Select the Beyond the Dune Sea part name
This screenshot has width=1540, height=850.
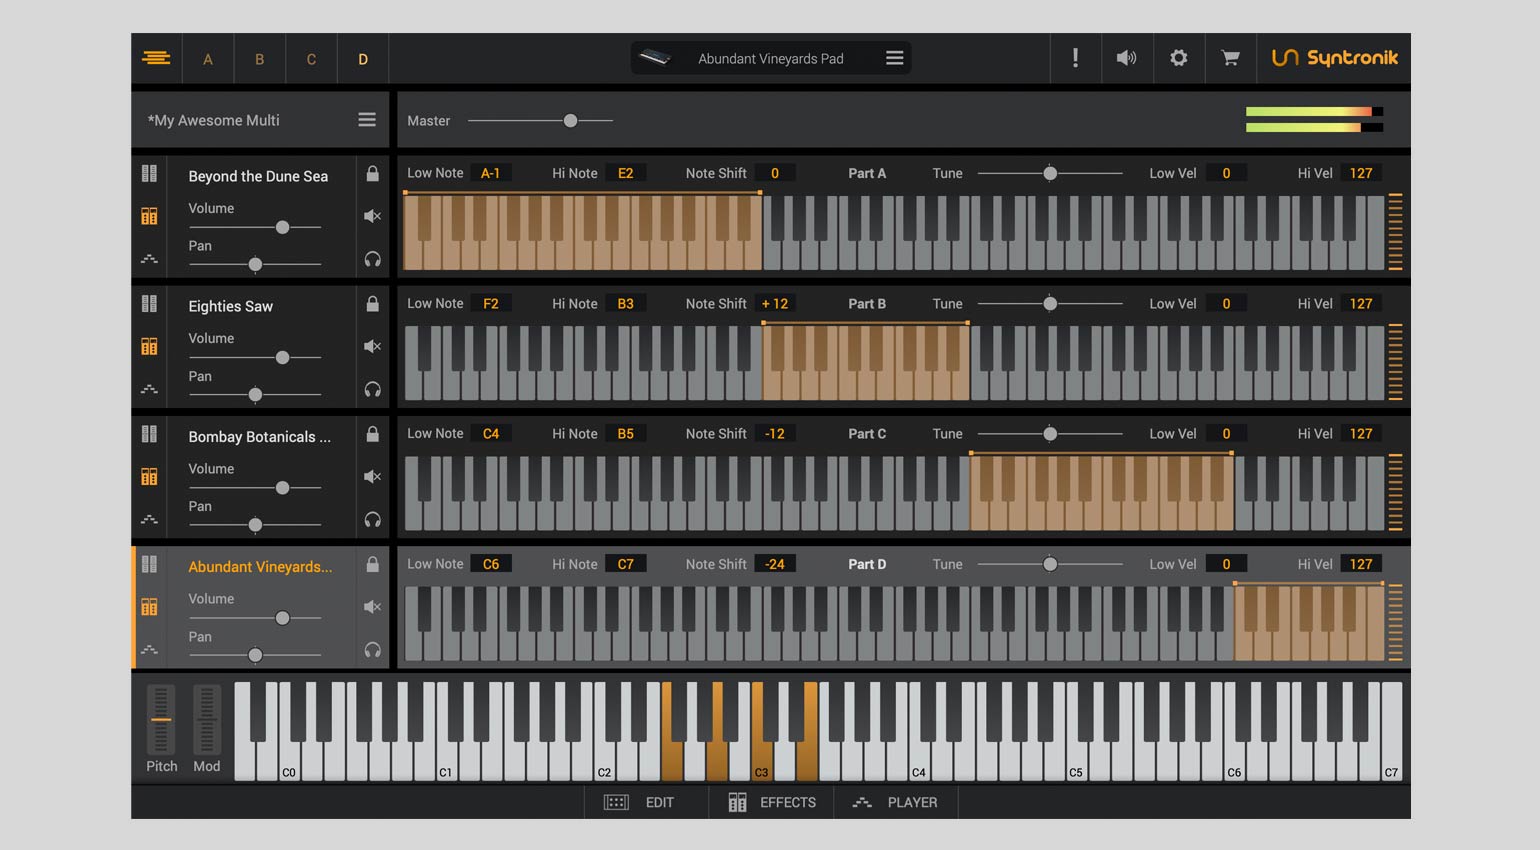pos(258,176)
